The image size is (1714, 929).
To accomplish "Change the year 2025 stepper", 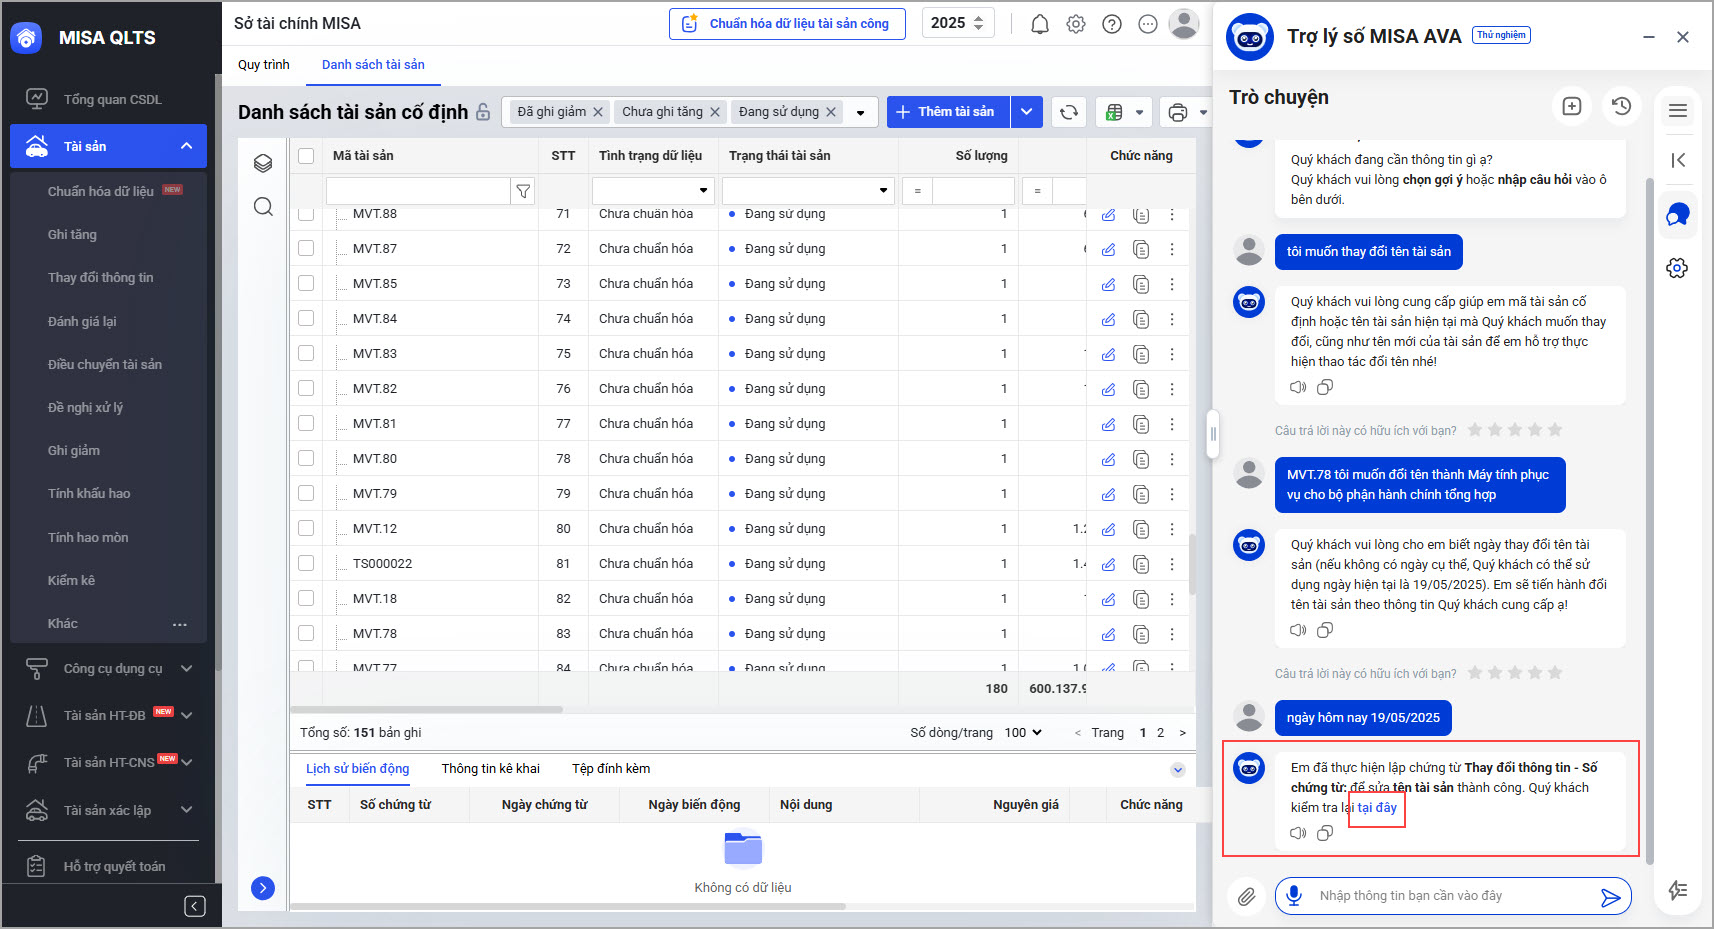I will pos(978,23).
